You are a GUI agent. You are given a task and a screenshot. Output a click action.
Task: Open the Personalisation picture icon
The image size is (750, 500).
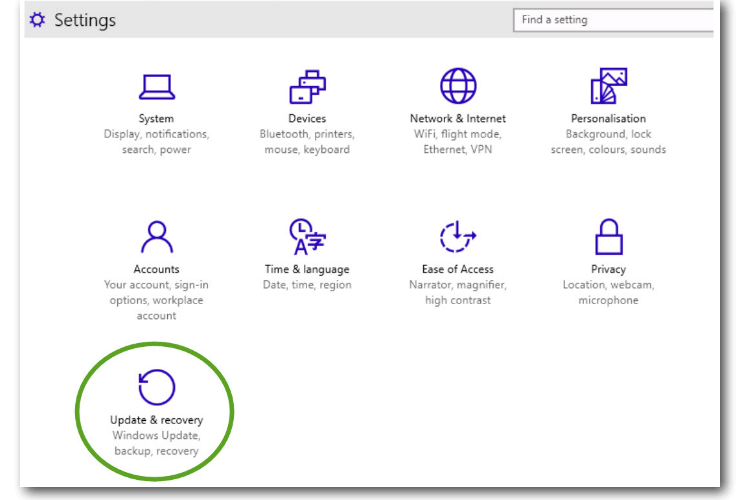608,86
